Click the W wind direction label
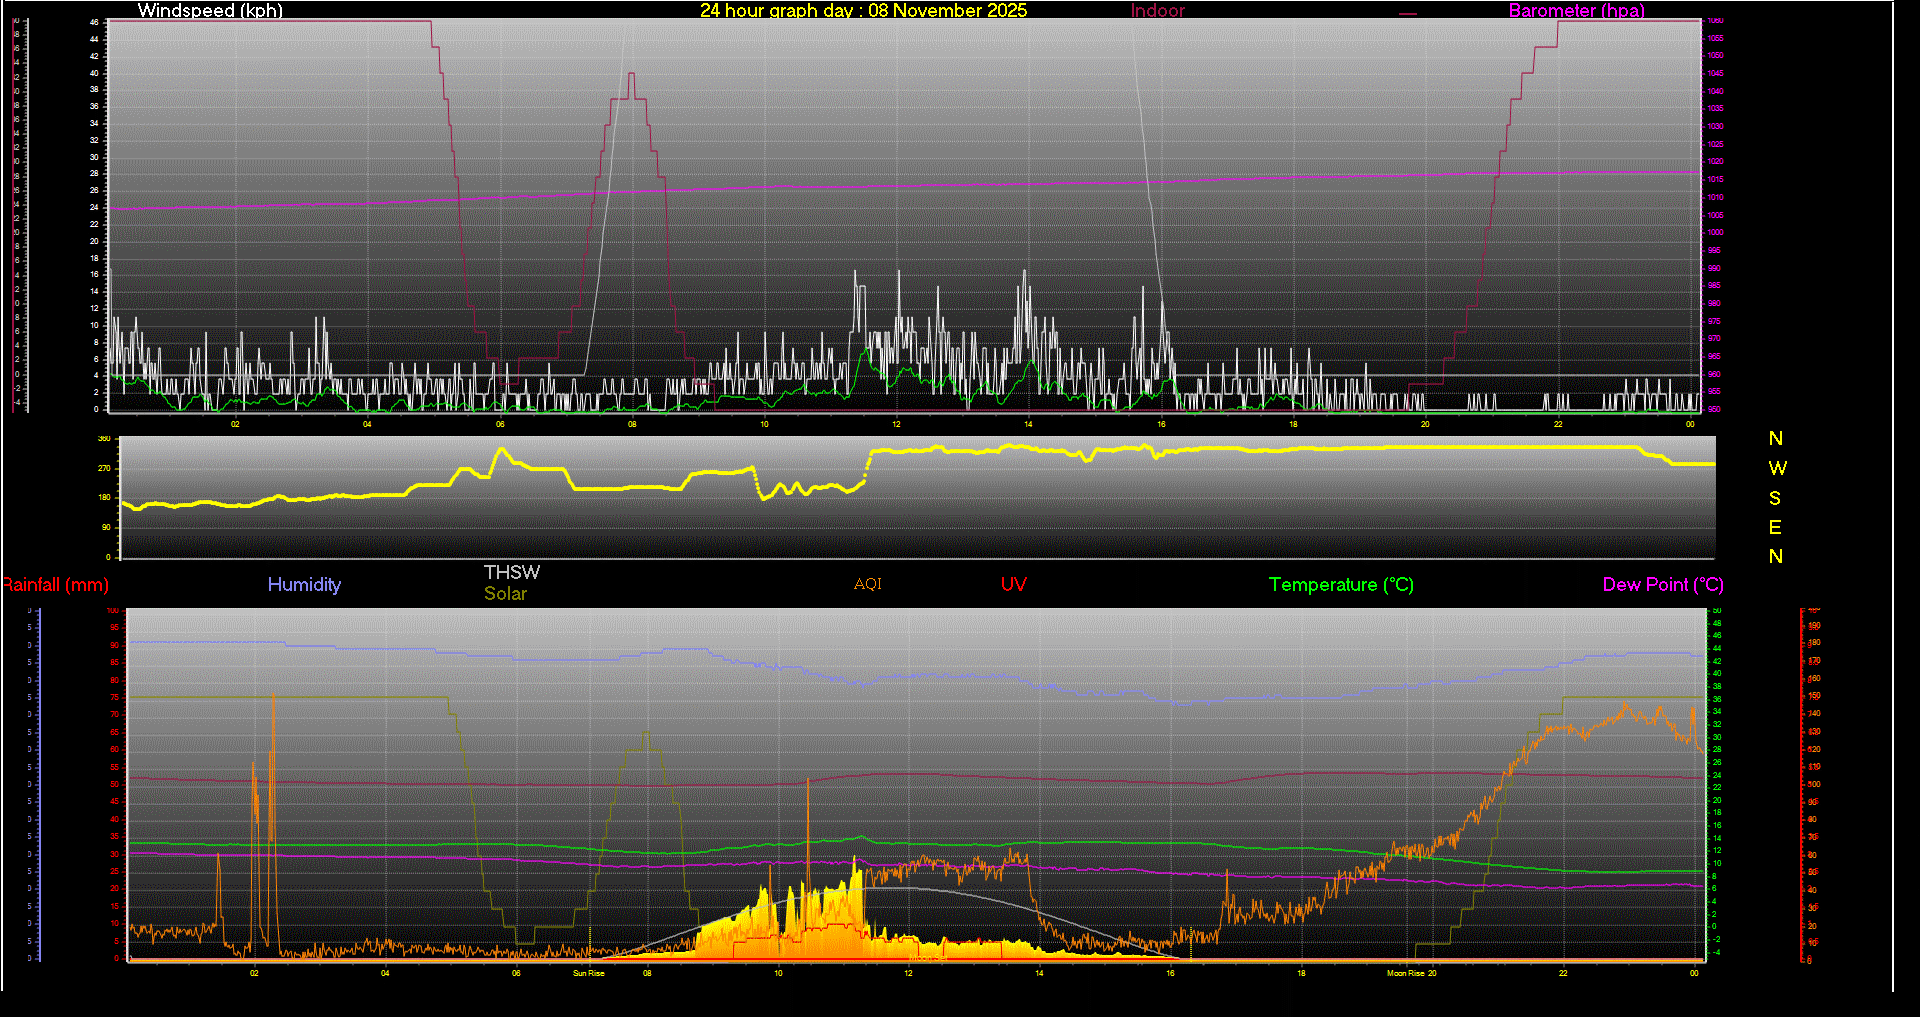Screen dimensions: 1920x1017 [1777, 468]
